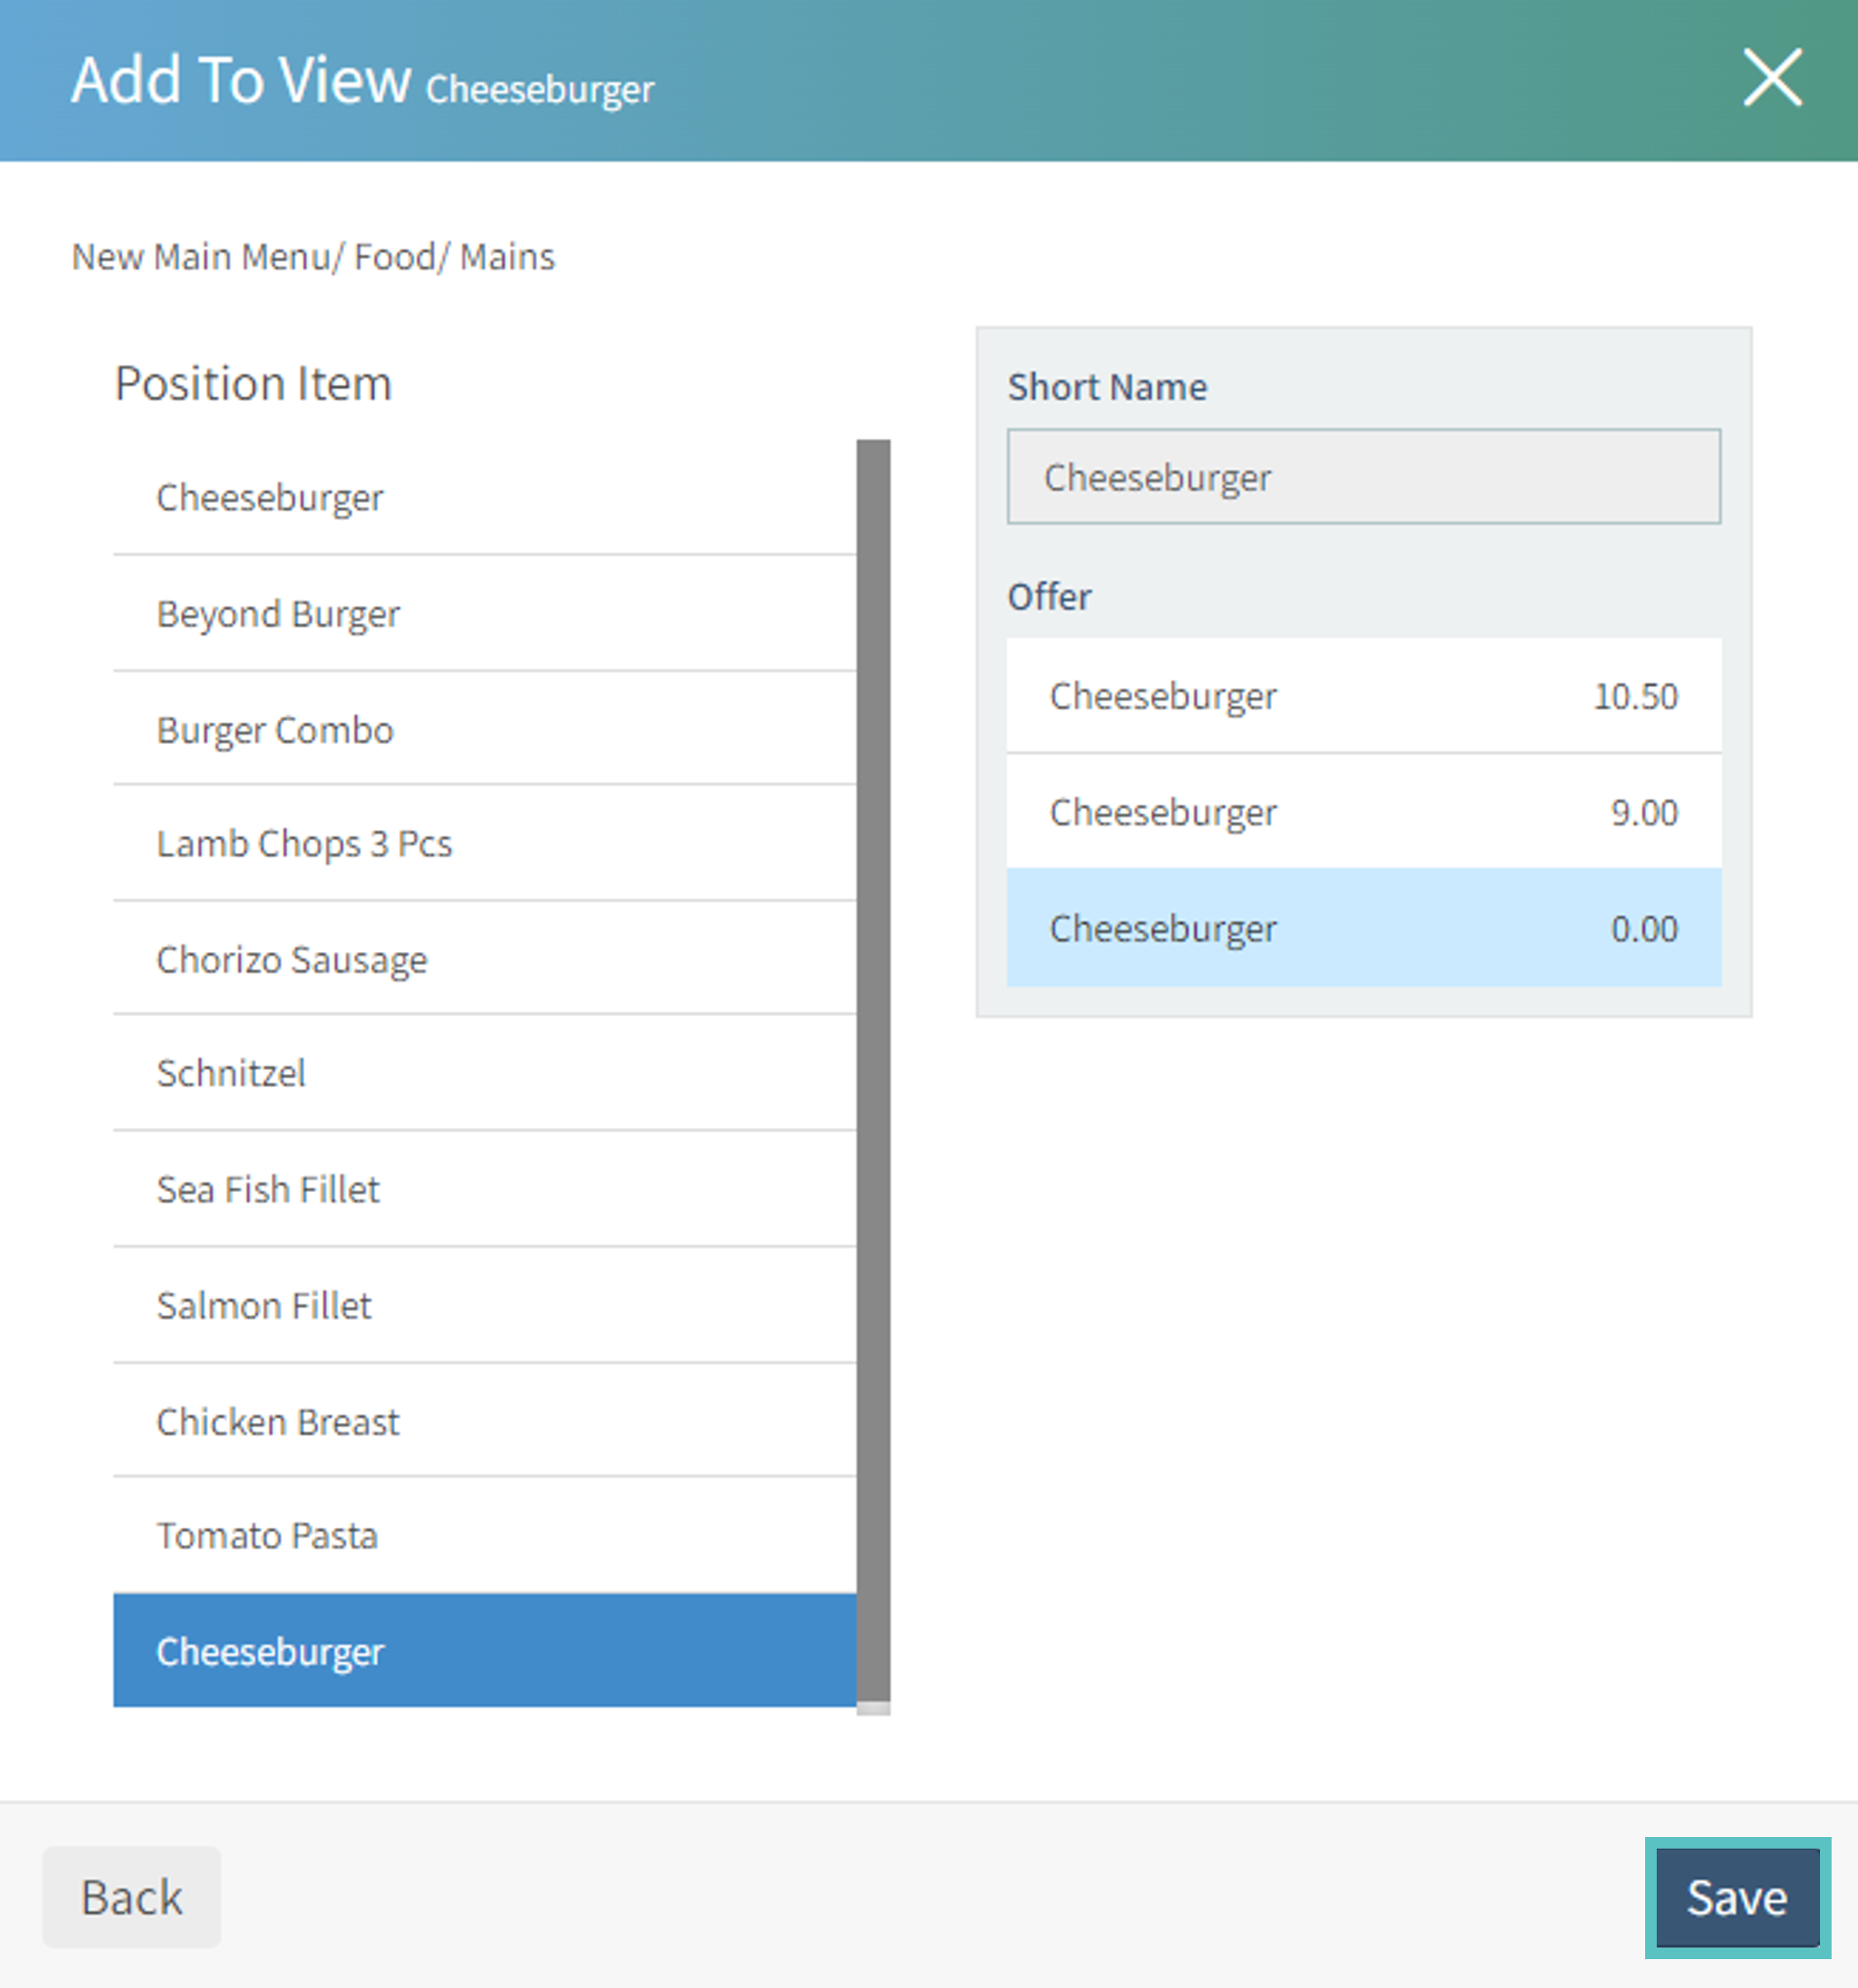1858x1988 pixels.
Task: Close the Add To View dialog
Action: [1772, 77]
